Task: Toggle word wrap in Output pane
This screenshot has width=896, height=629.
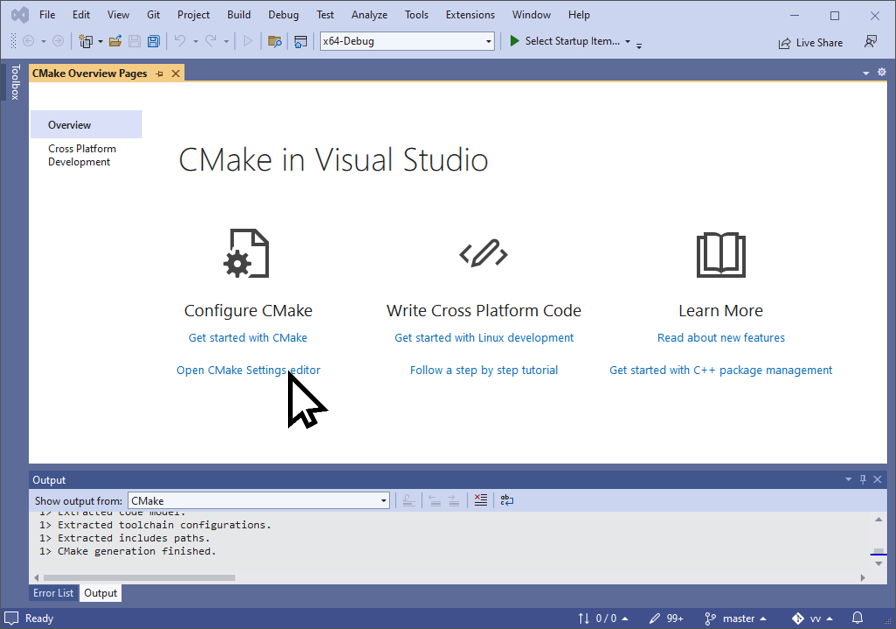Action: (507, 500)
